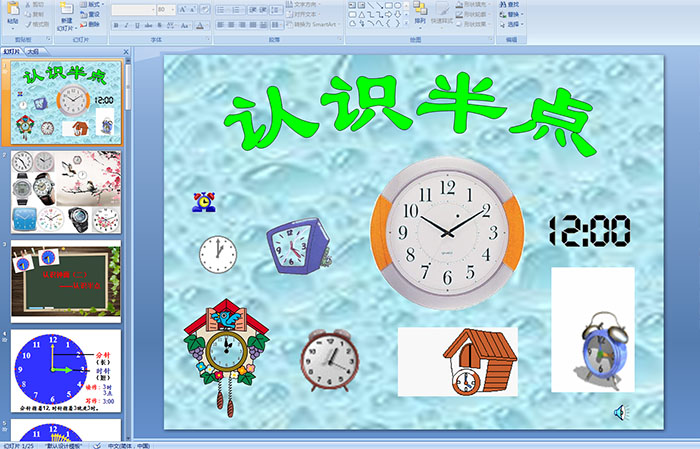The height and width of the screenshot is (449, 700).
Task: Select the oval shape in gallery
Action: (397, 5)
